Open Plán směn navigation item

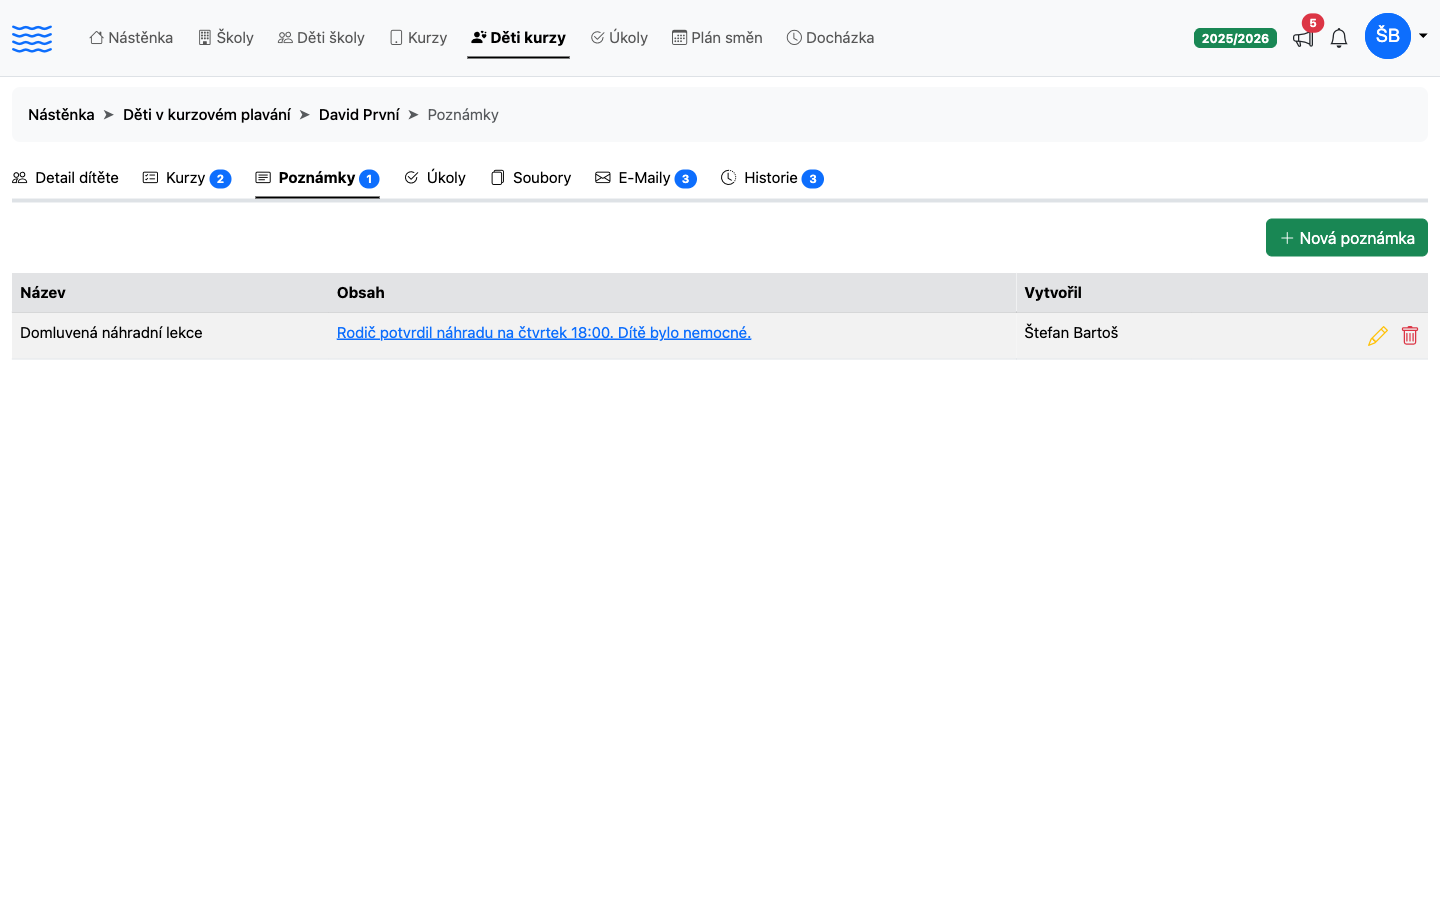[x=717, y=38]
